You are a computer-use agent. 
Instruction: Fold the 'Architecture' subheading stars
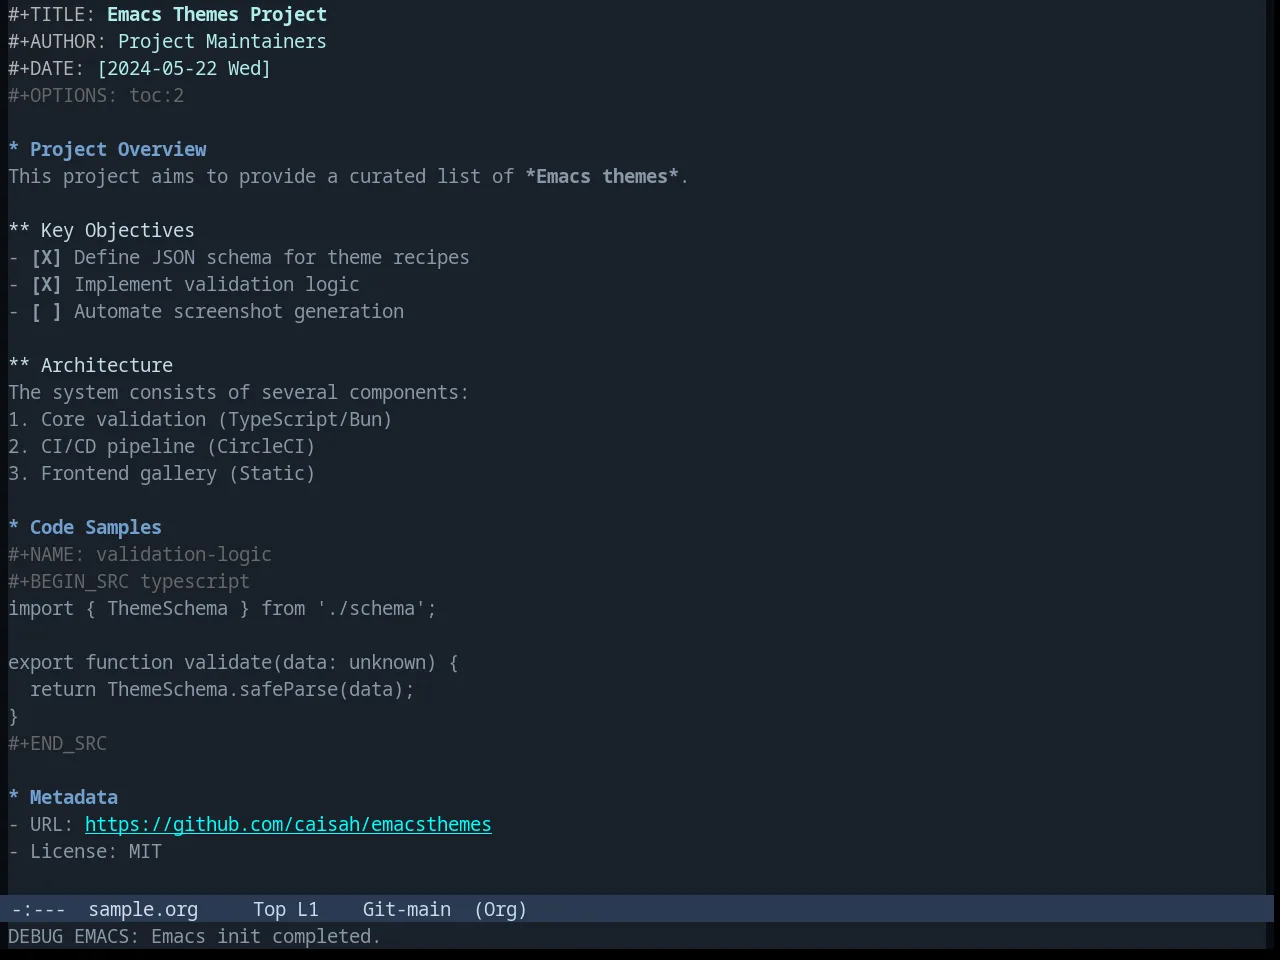(19, 366)
